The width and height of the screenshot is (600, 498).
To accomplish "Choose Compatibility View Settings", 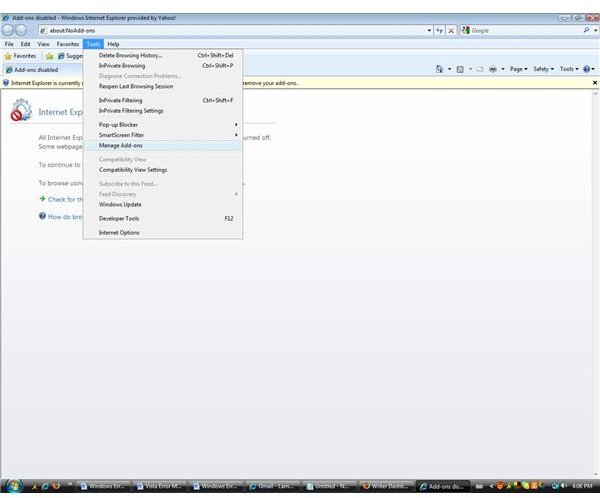I will [163, 170].
